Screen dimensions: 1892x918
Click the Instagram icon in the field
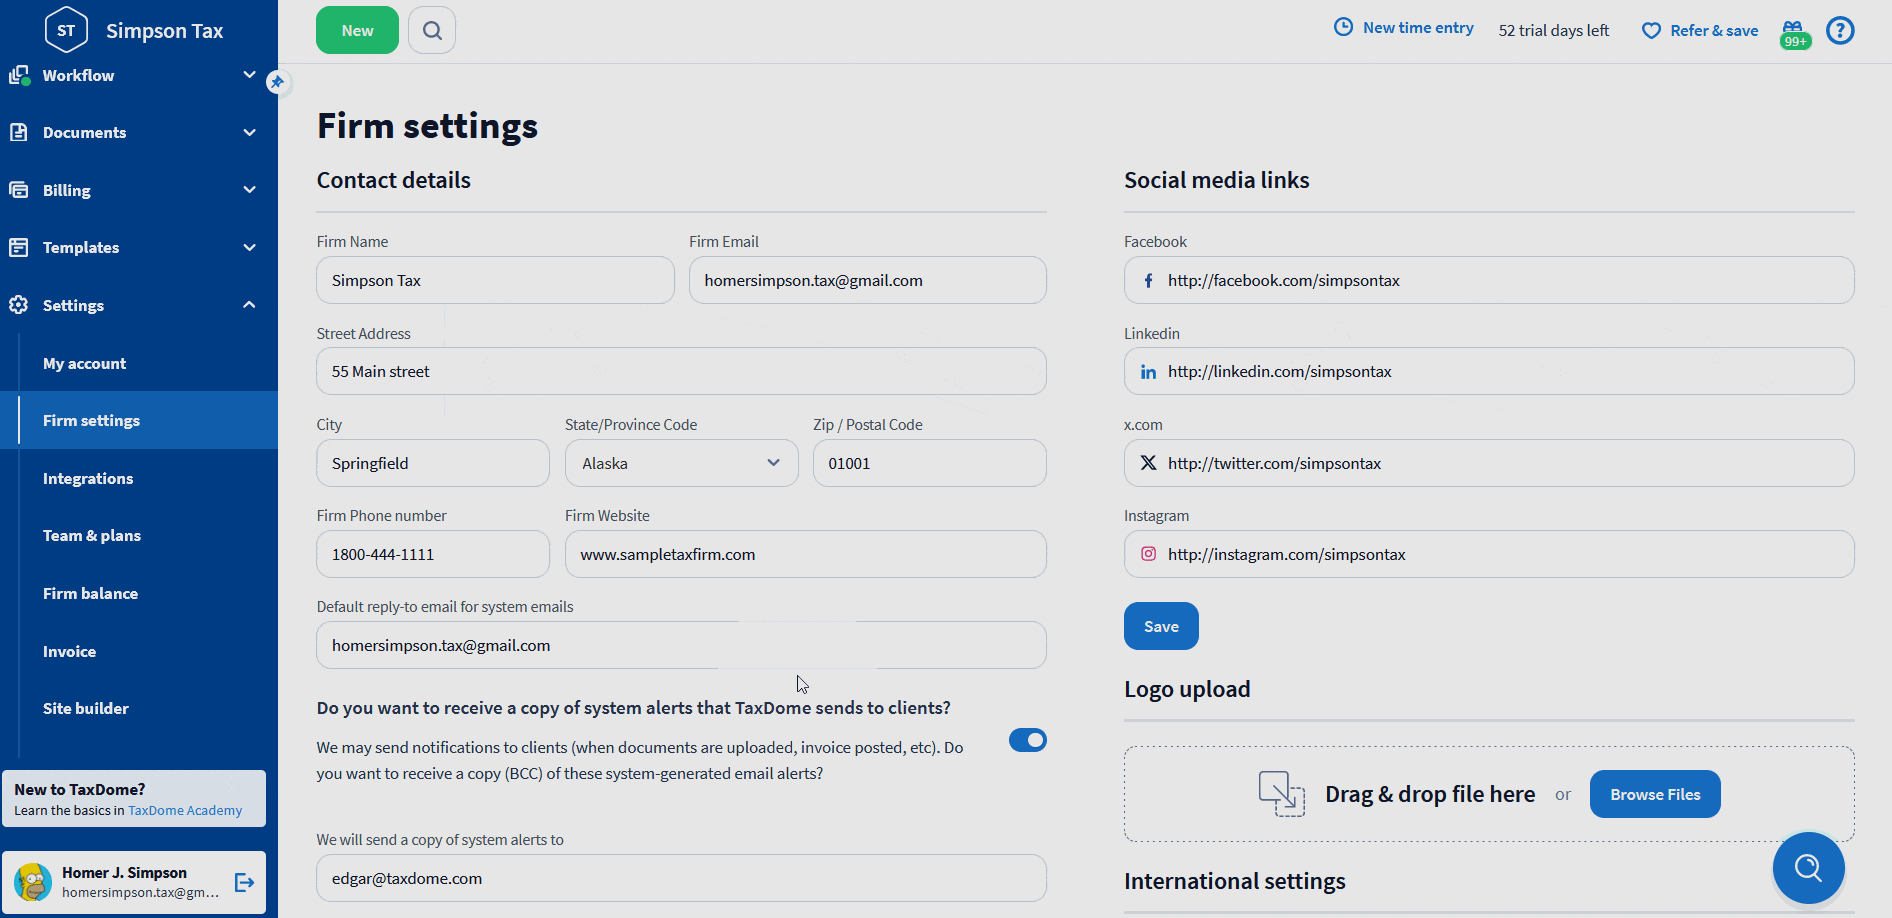1148,554
